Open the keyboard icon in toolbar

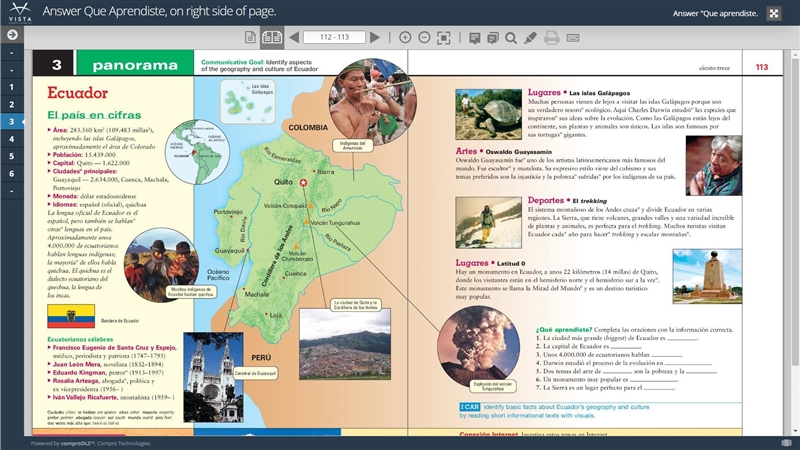pyautogui.click(x=573, y=38)
